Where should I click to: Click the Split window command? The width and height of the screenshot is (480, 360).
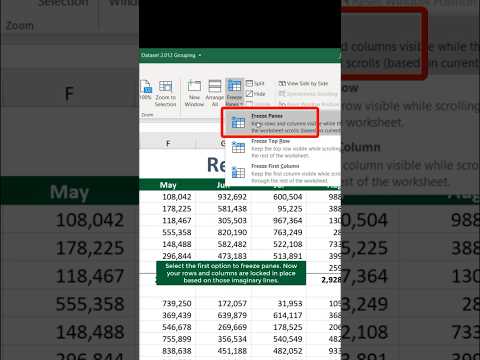pyautogui.click(x=255, y=83)
